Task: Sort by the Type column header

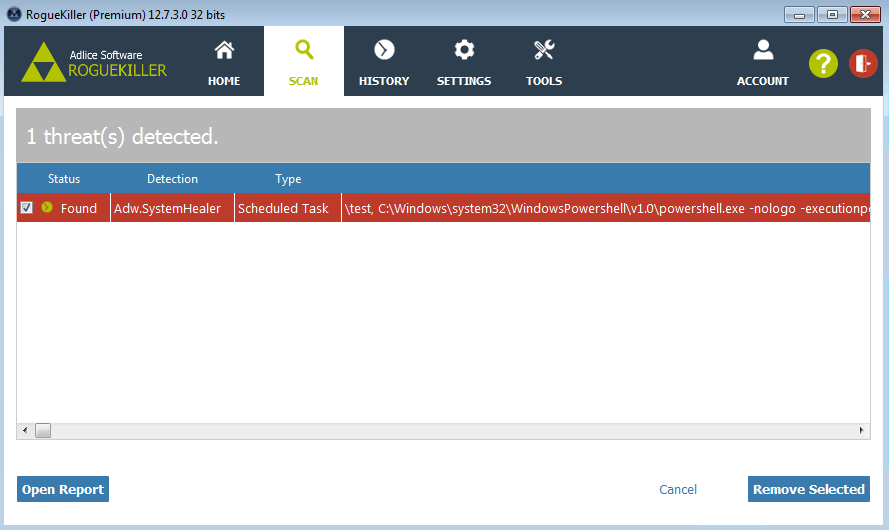Action: coord(288,179)
